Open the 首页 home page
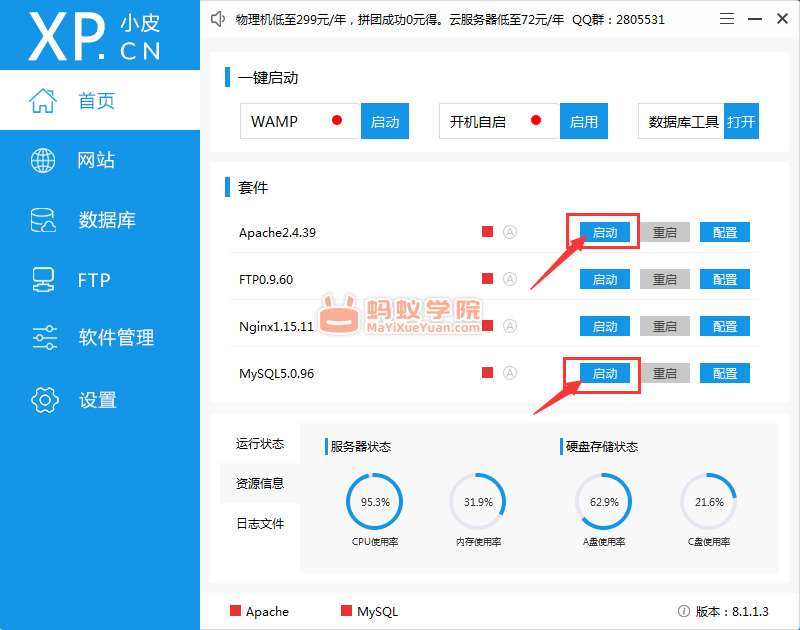The image size is (800, 630). coord(100,100)
